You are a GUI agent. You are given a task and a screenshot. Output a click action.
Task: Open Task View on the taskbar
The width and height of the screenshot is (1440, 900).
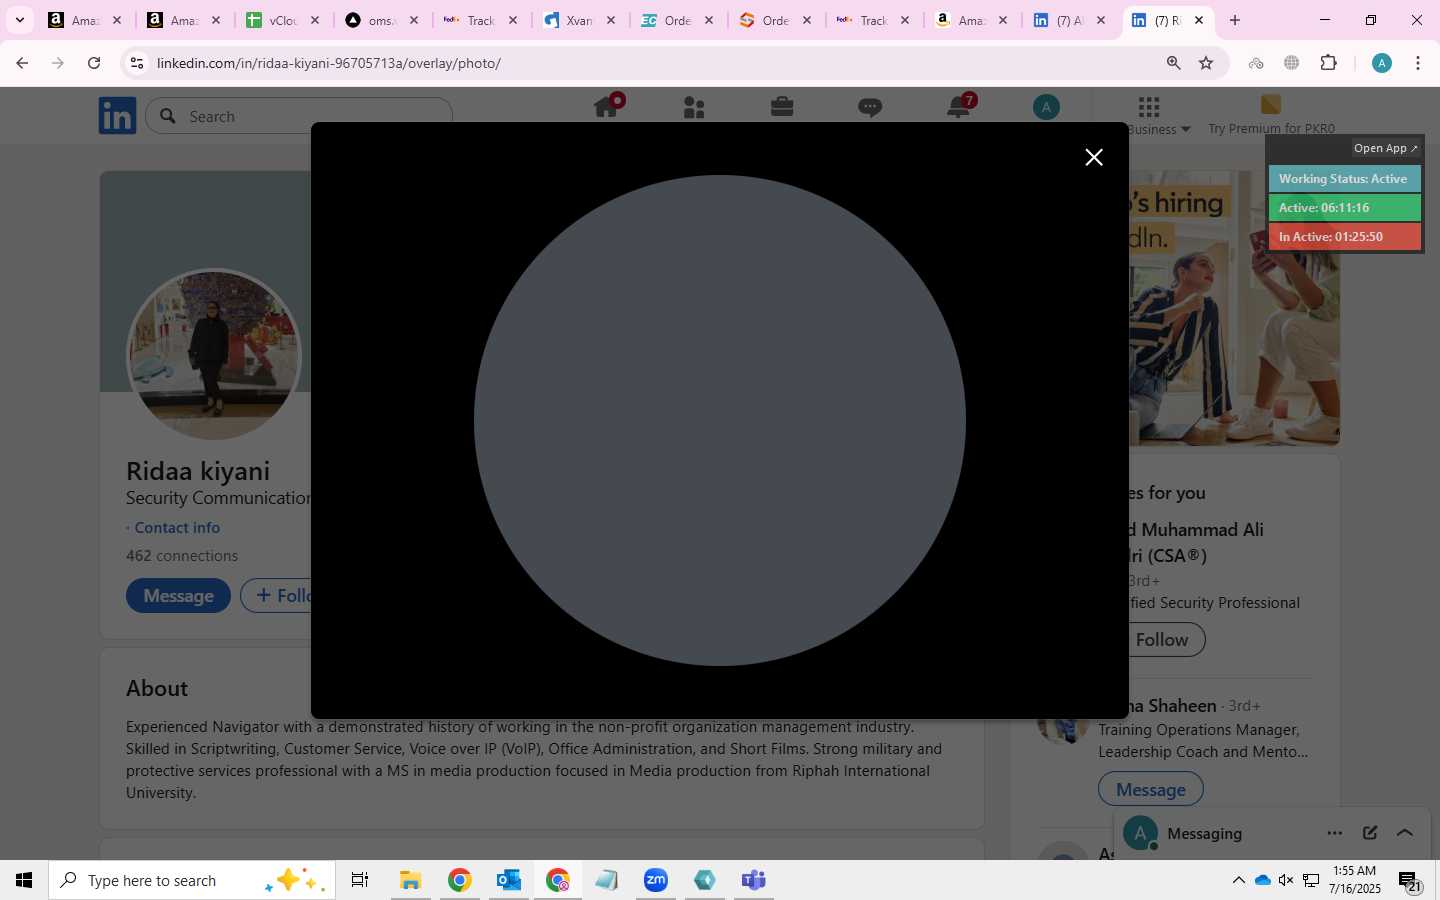click(360, 880)
